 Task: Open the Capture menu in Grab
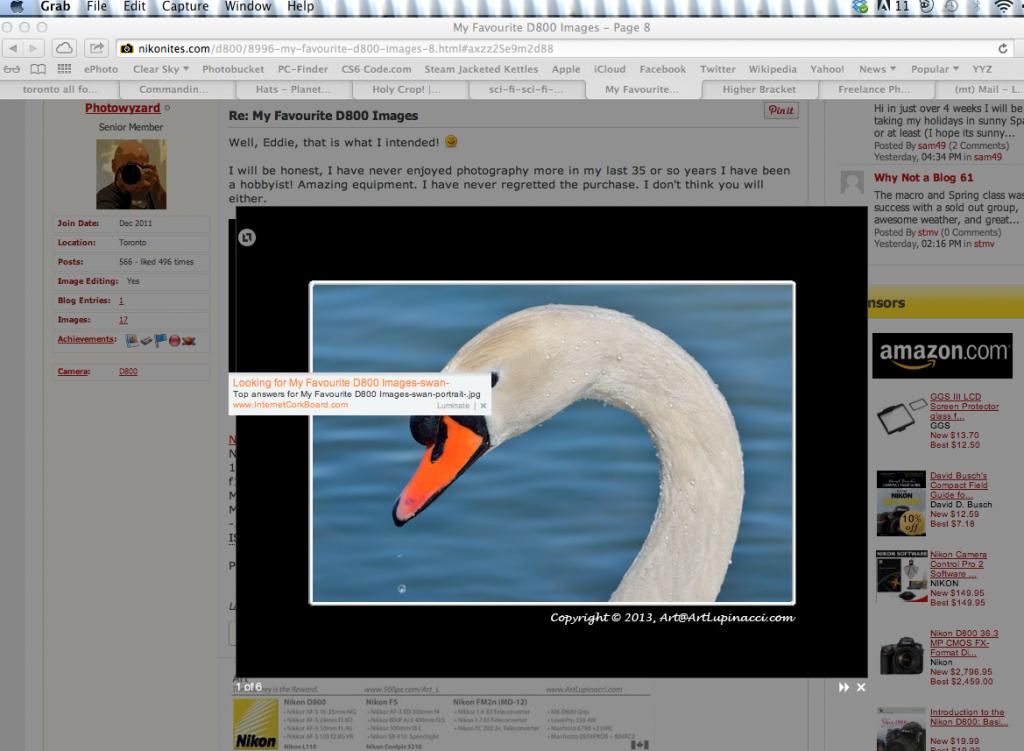click(186, 6)
